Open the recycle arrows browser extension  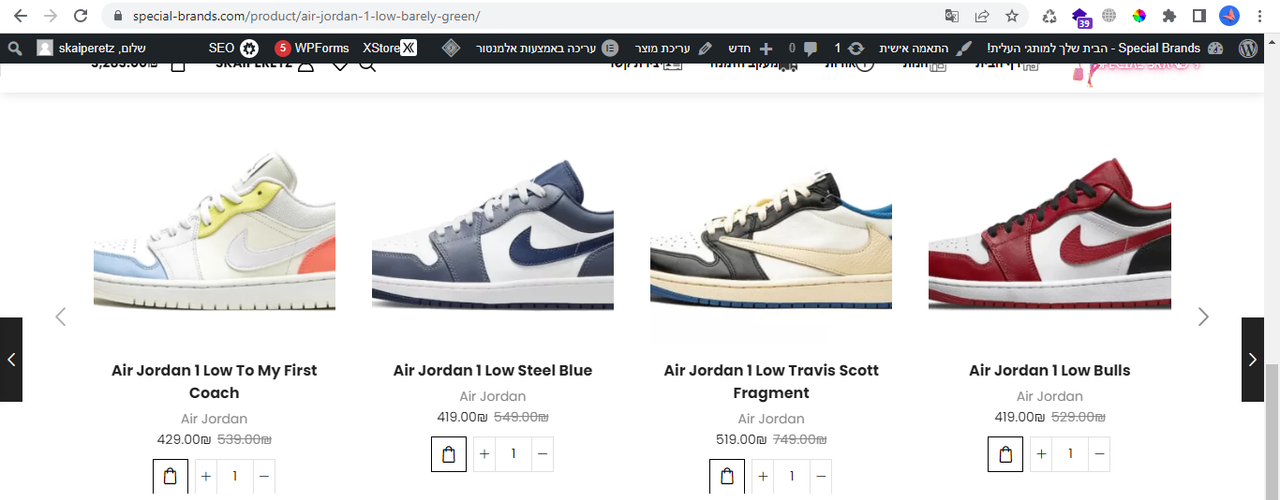[x=1049, y=16]
